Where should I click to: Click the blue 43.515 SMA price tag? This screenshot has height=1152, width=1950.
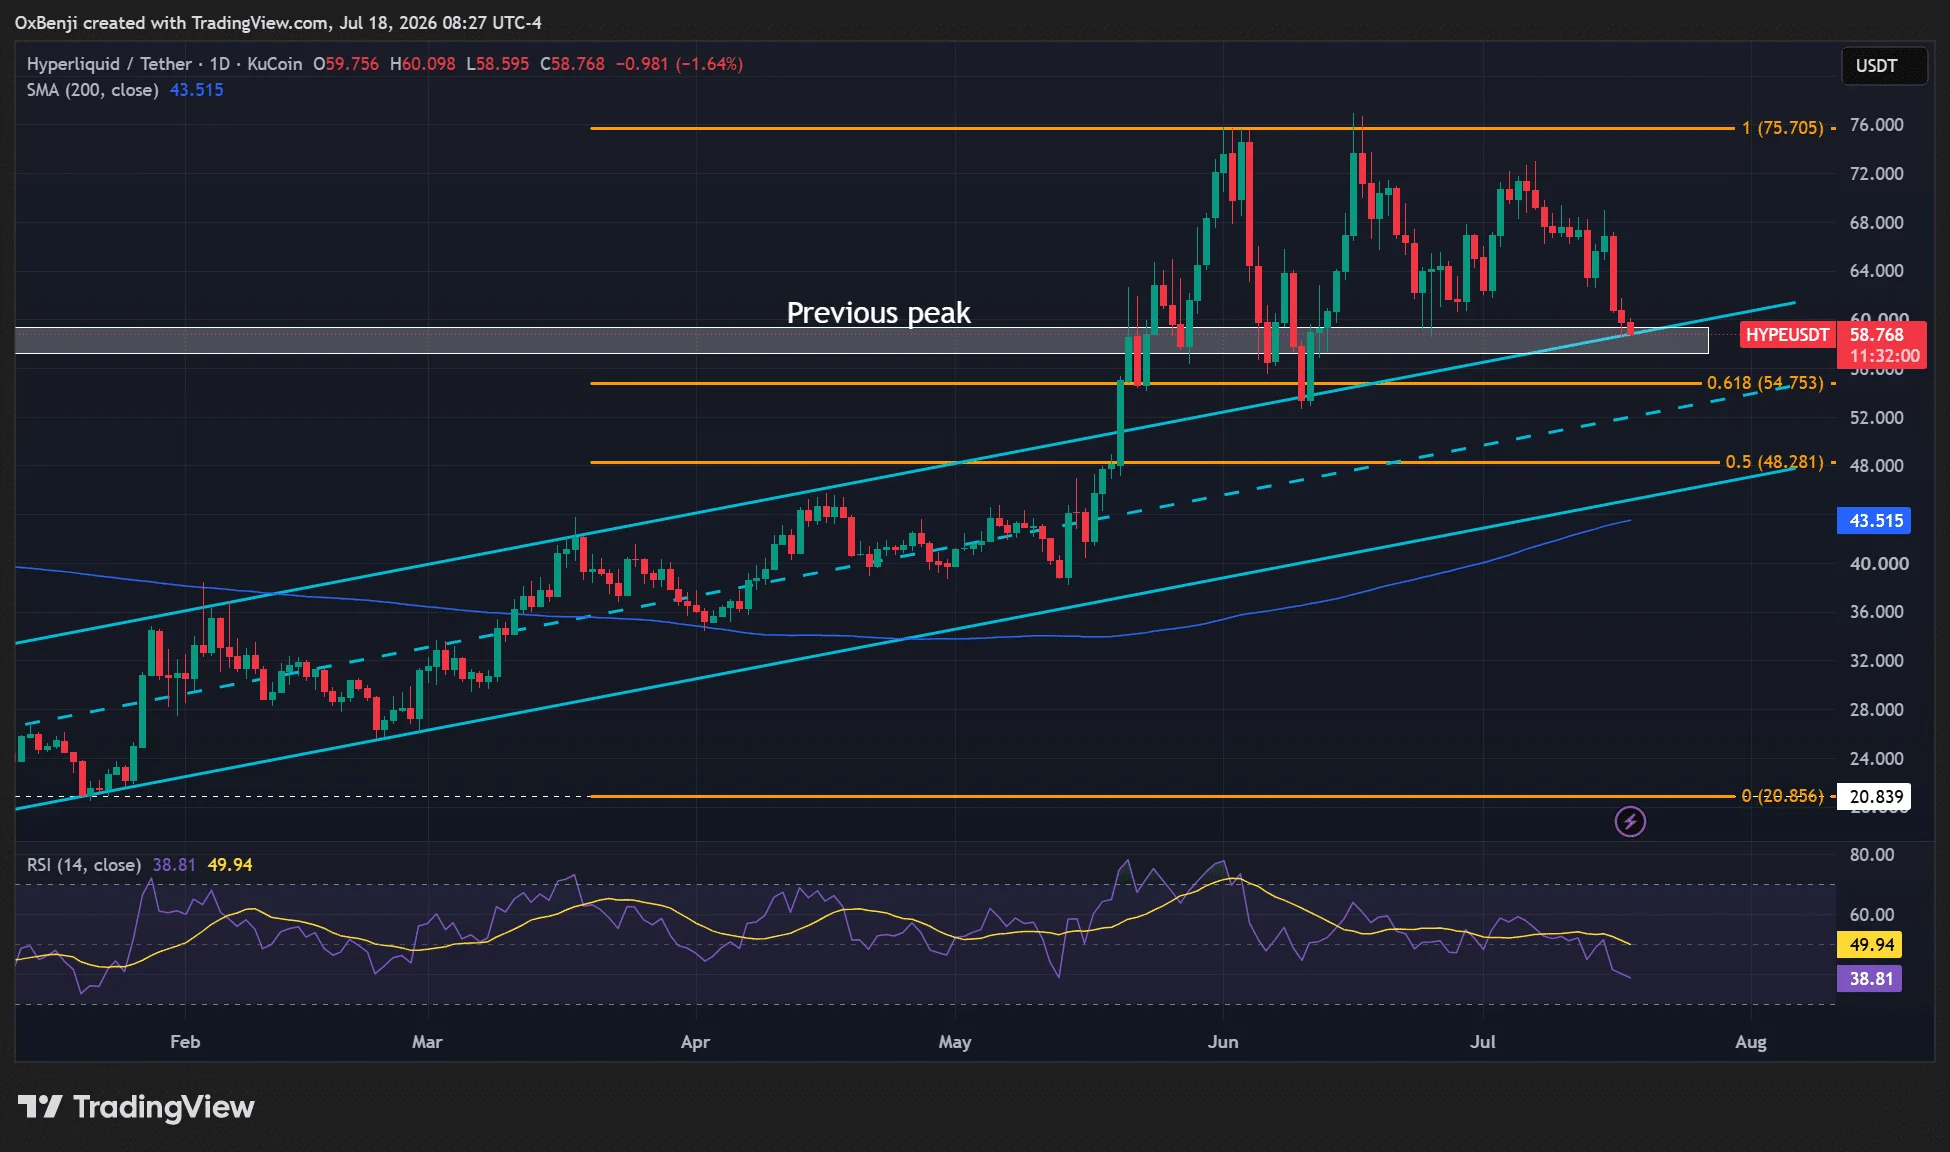click(x=1875, y=521)
